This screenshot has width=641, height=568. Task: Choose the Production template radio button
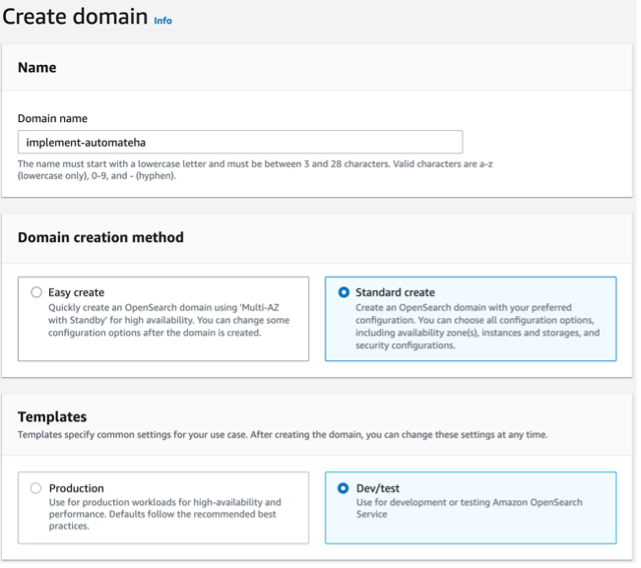point(37,488)
